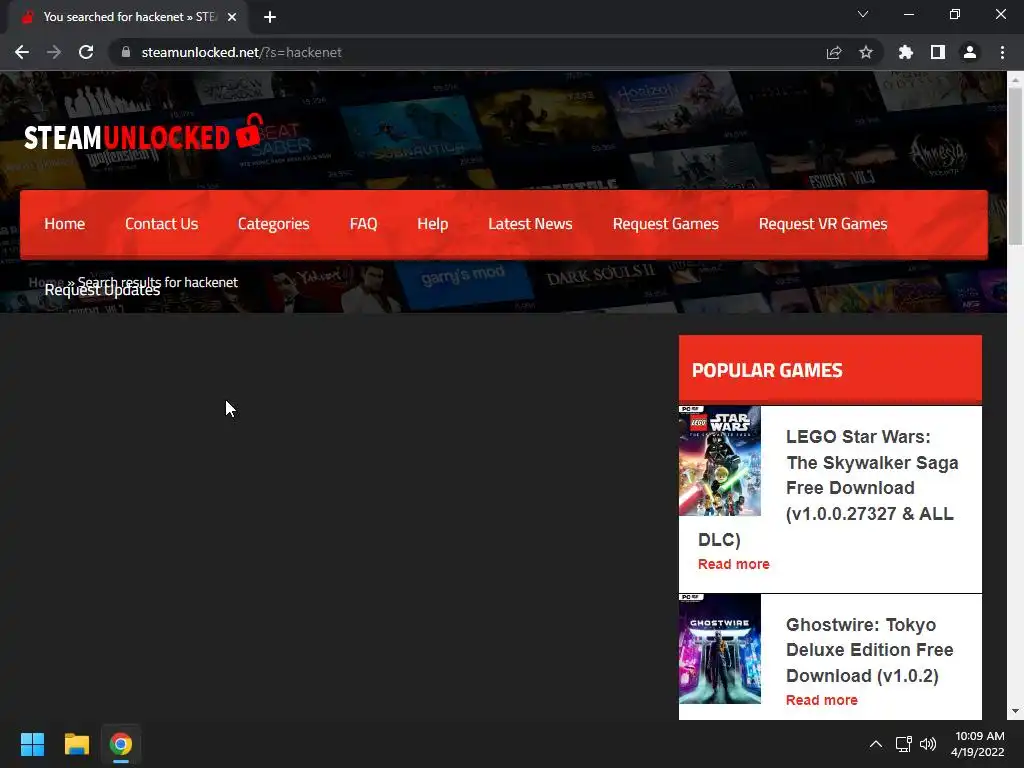
Task: Click the browser forward arrow
Action: [54, 52]
